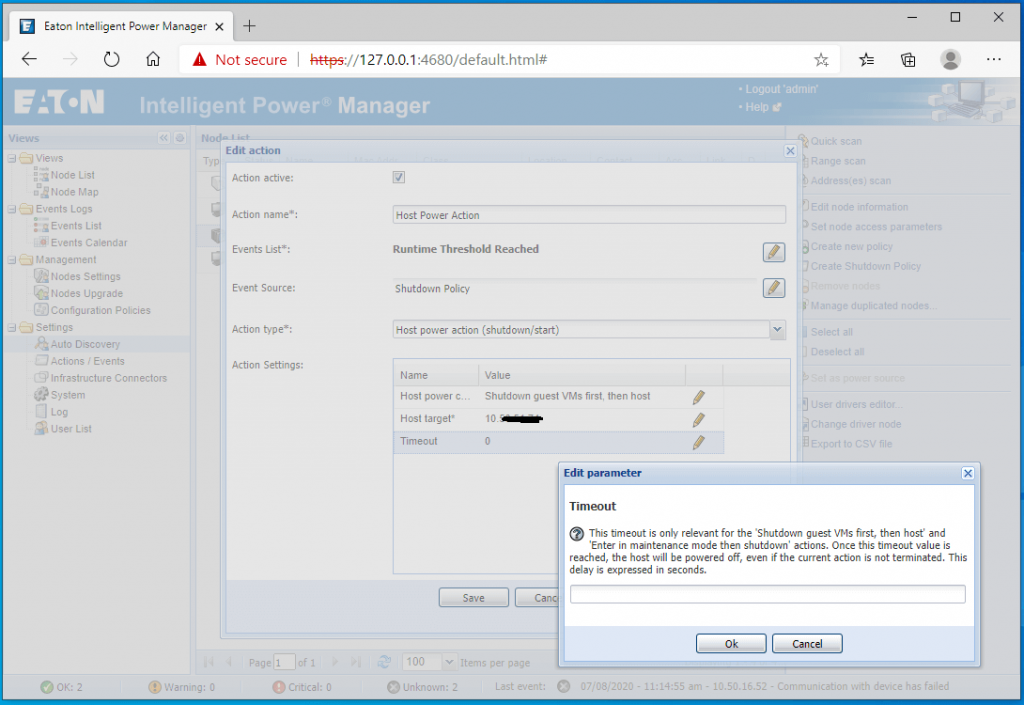Click Ok in Edit parameter dialog
This screenshot has height=705, width=1024.
[731, 644]
